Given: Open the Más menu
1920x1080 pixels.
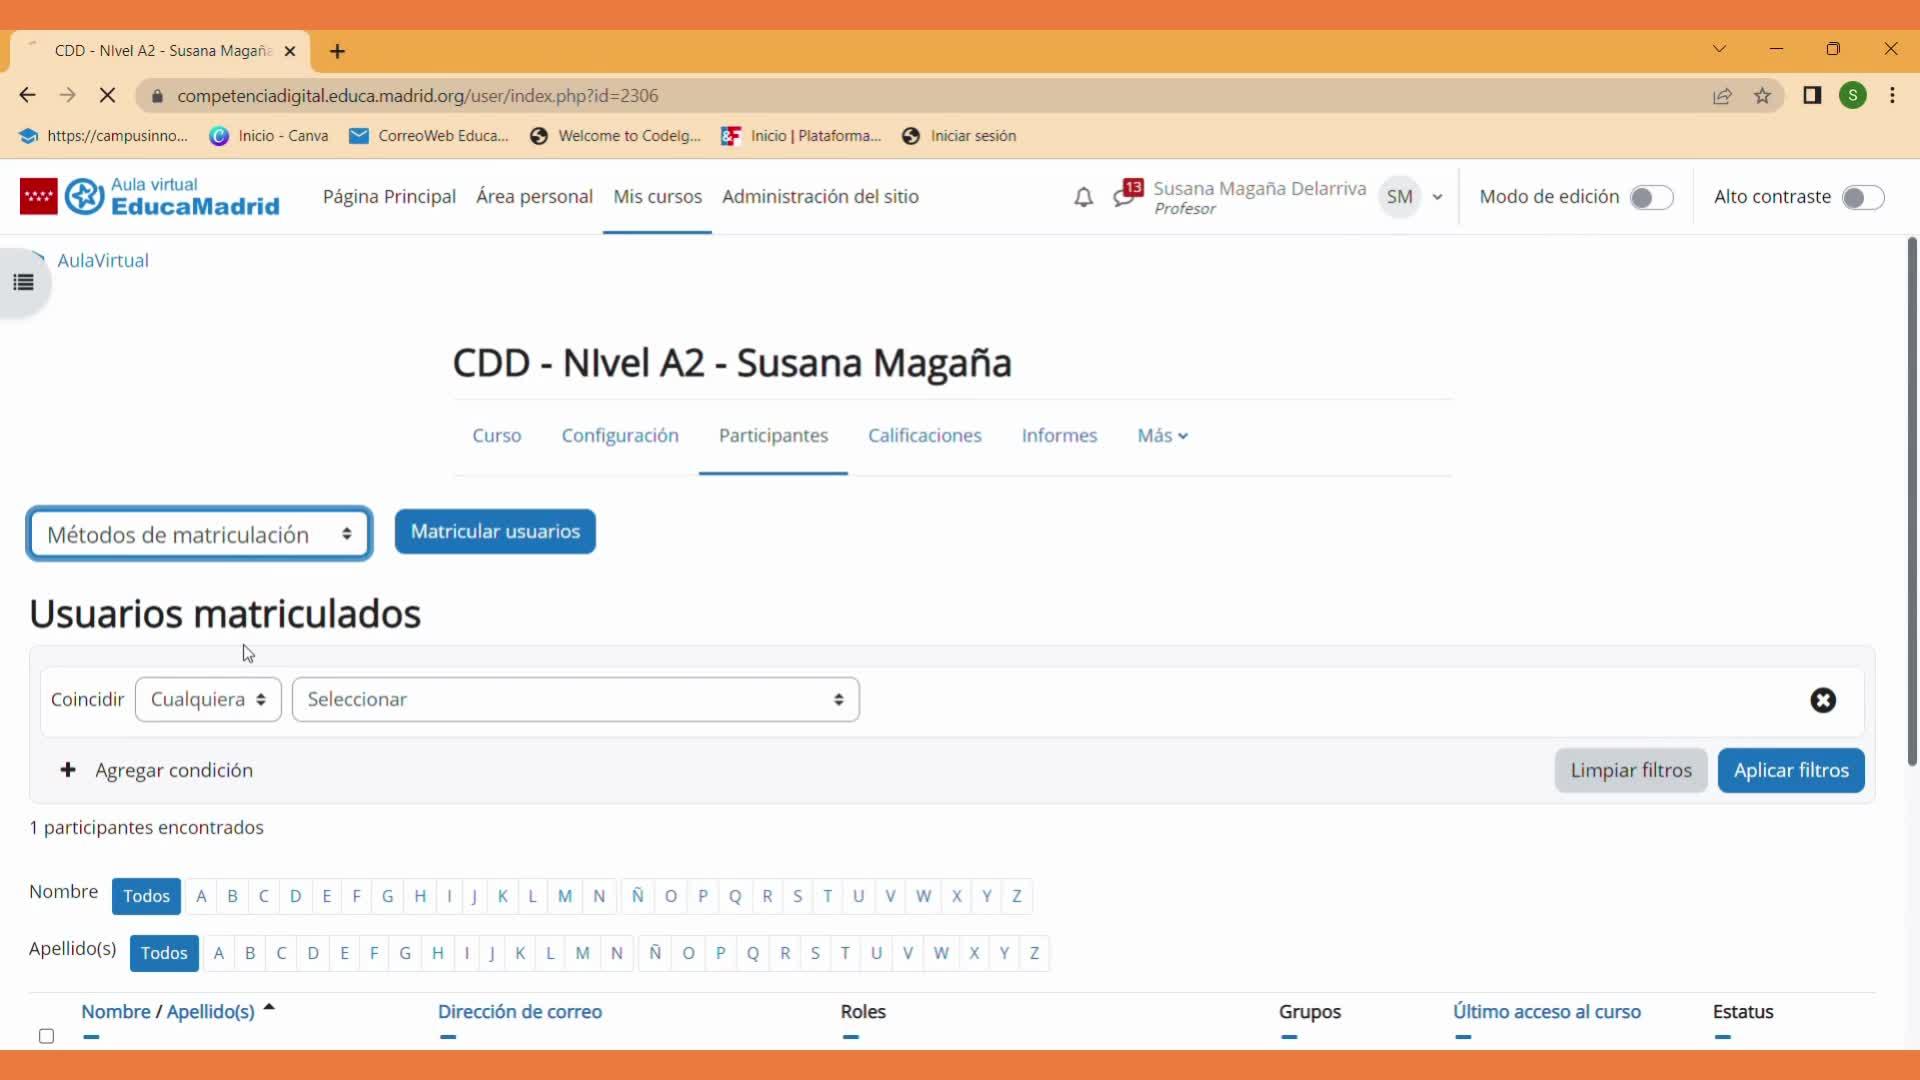Looking at the screenshot, I should click(x=1162, y=435).
